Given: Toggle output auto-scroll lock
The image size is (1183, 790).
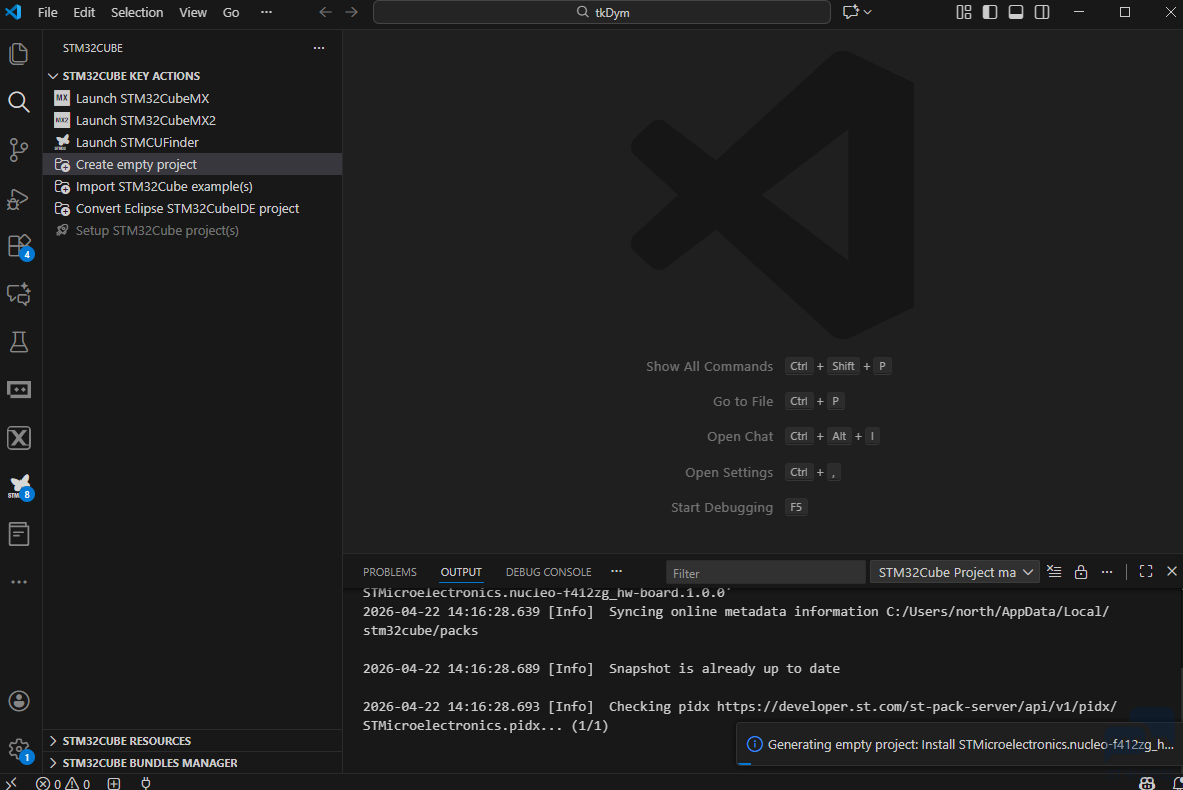Looking at the screenshot, I should [1080, 572].
